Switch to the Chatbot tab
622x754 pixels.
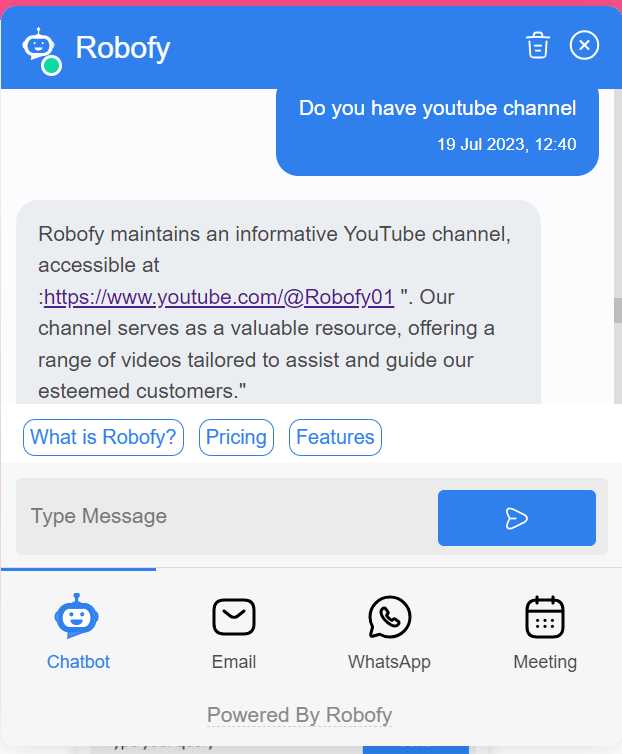click(x=78, y=632)
